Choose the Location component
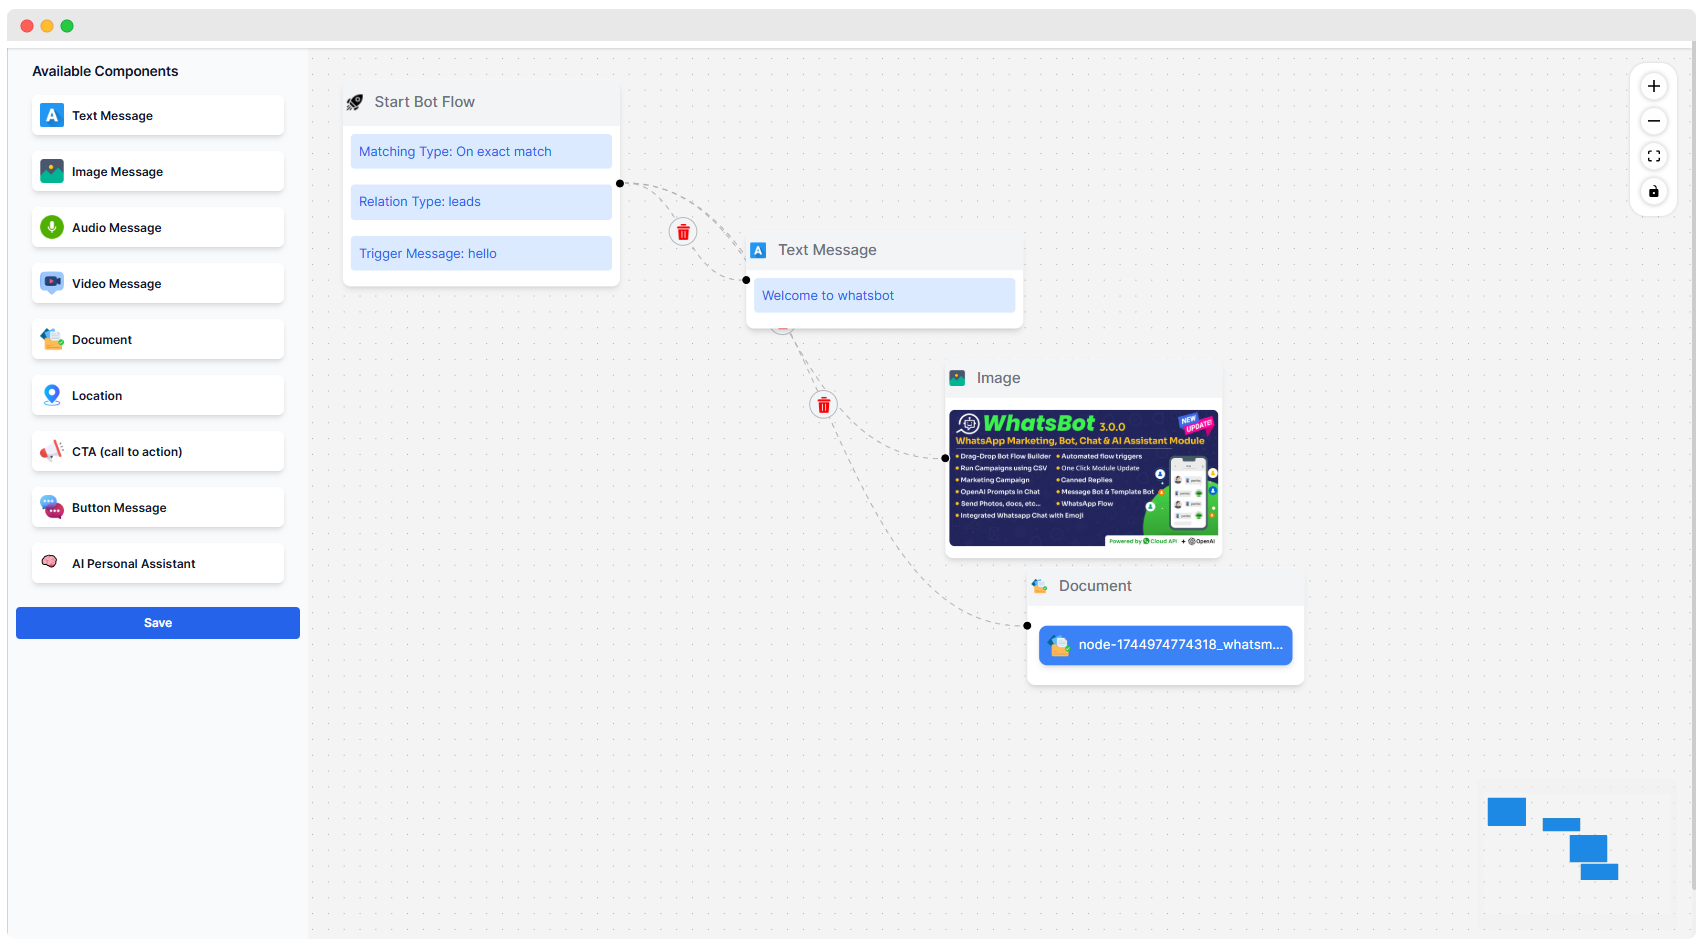Image resolution: width=1703 pixels, height=948 pixels. 158,396
